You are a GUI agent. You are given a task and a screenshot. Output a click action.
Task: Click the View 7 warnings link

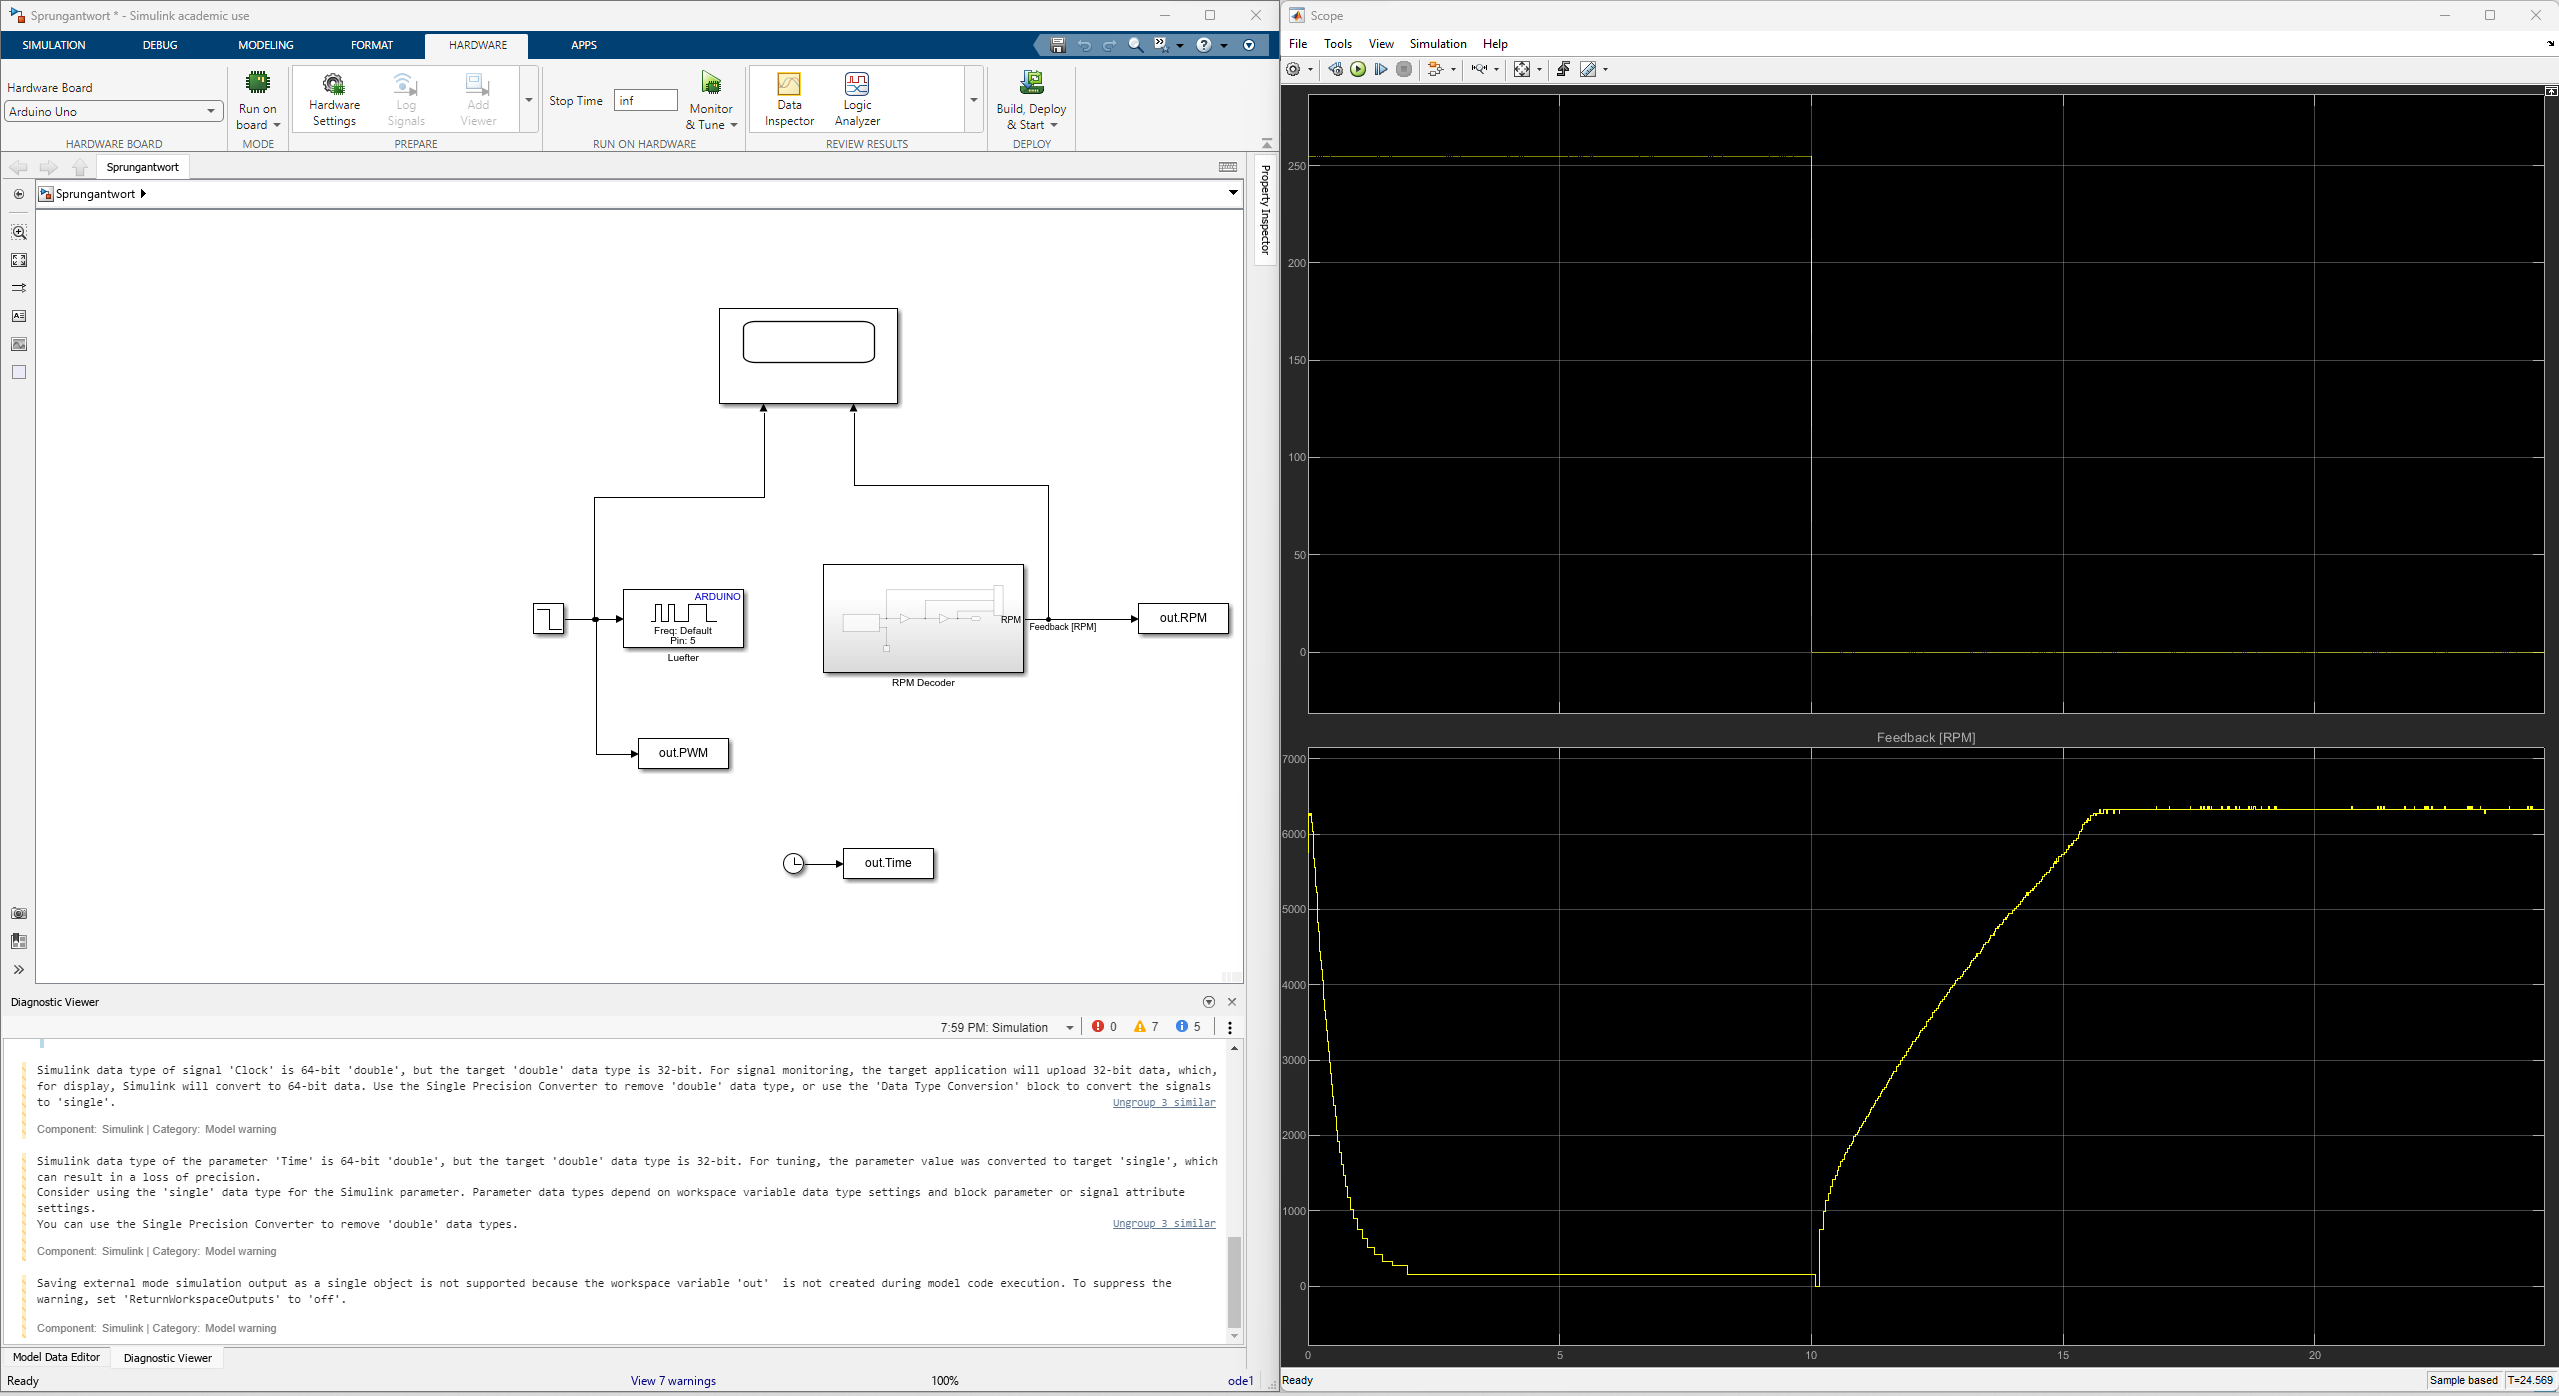[673, 1381]
